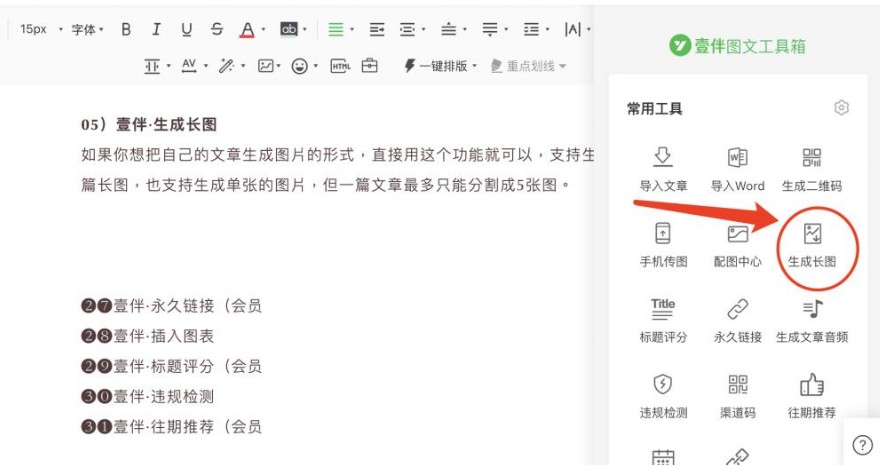Viewport: 880px width, 466px height.
Task: Toggle bold formatting
Action: (x=126, y=29)
